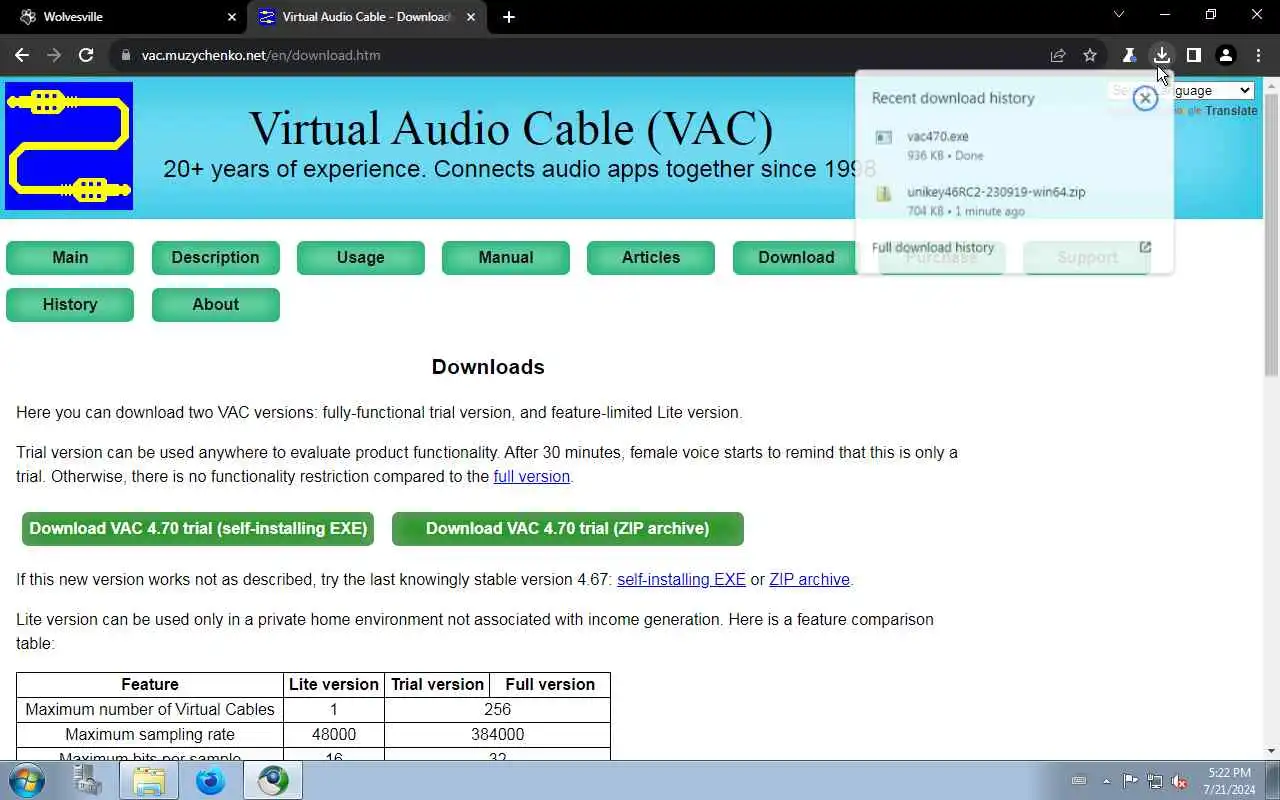The width and height of the screenshot is (1280, 800).
Task: Open Chrome three-dot menu
Action: [x=1258, y=55]
